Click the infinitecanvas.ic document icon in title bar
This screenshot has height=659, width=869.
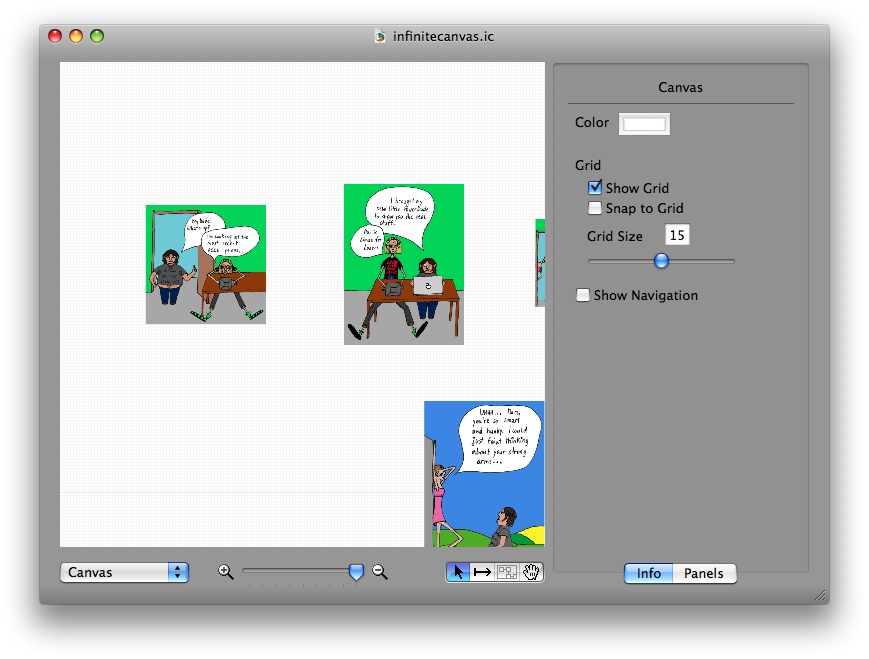[x=380, y=37]
